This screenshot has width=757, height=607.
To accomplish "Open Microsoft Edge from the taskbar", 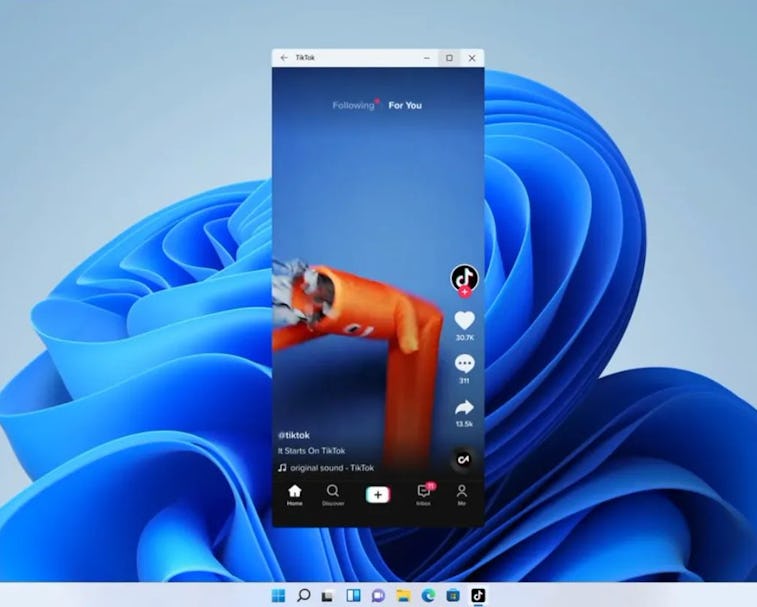I will coord(428,596).
